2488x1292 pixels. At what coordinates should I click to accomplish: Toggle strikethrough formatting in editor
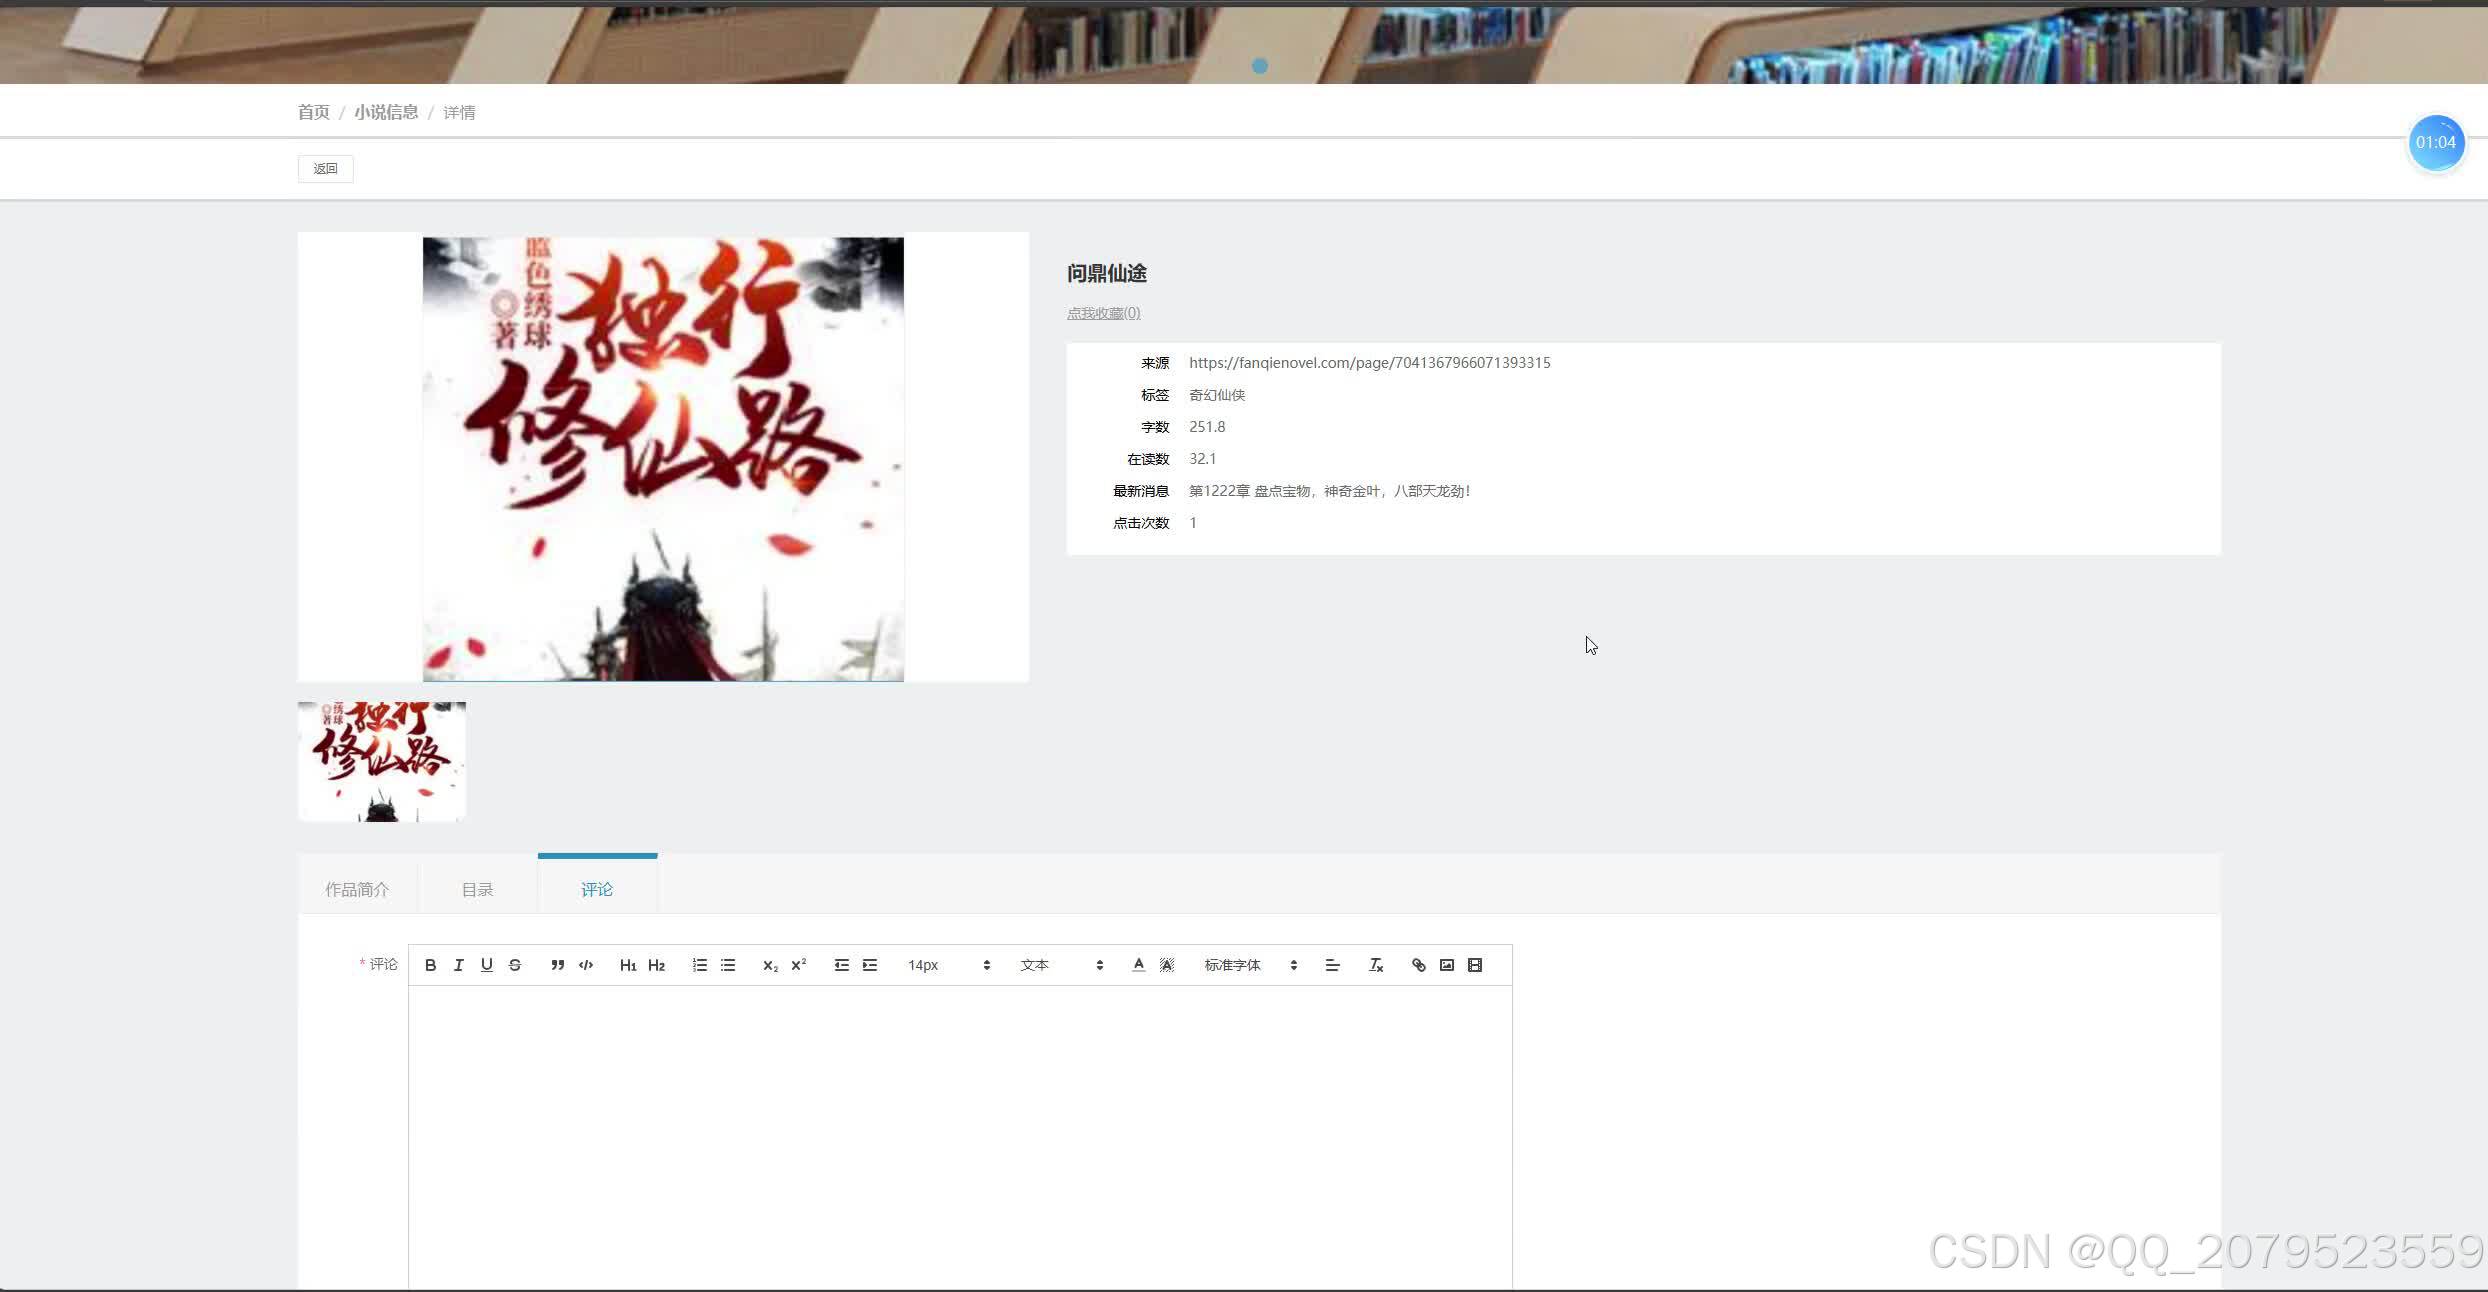click(x=515, y=965)
